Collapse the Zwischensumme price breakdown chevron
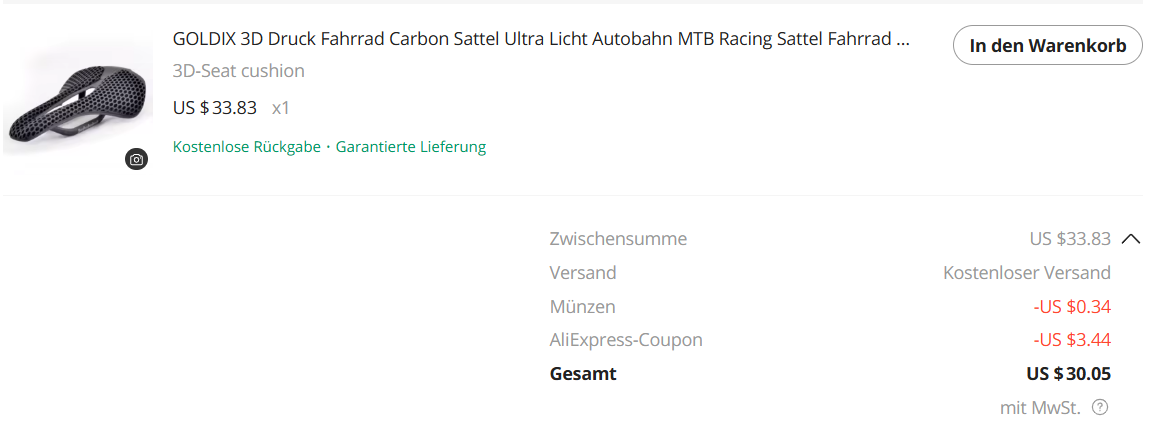 (x=1131, y=239)
